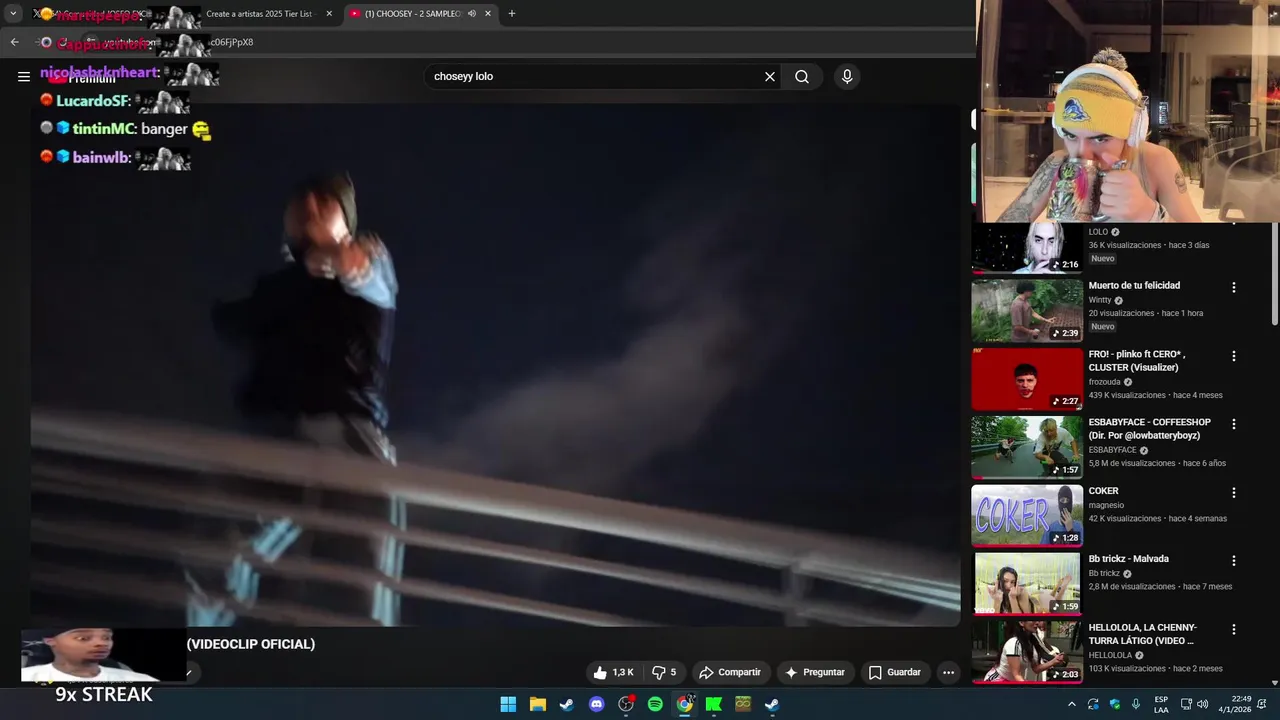
Task: Open the Bb trickz Malvada thumbnail
Action: click(1027, 584)
